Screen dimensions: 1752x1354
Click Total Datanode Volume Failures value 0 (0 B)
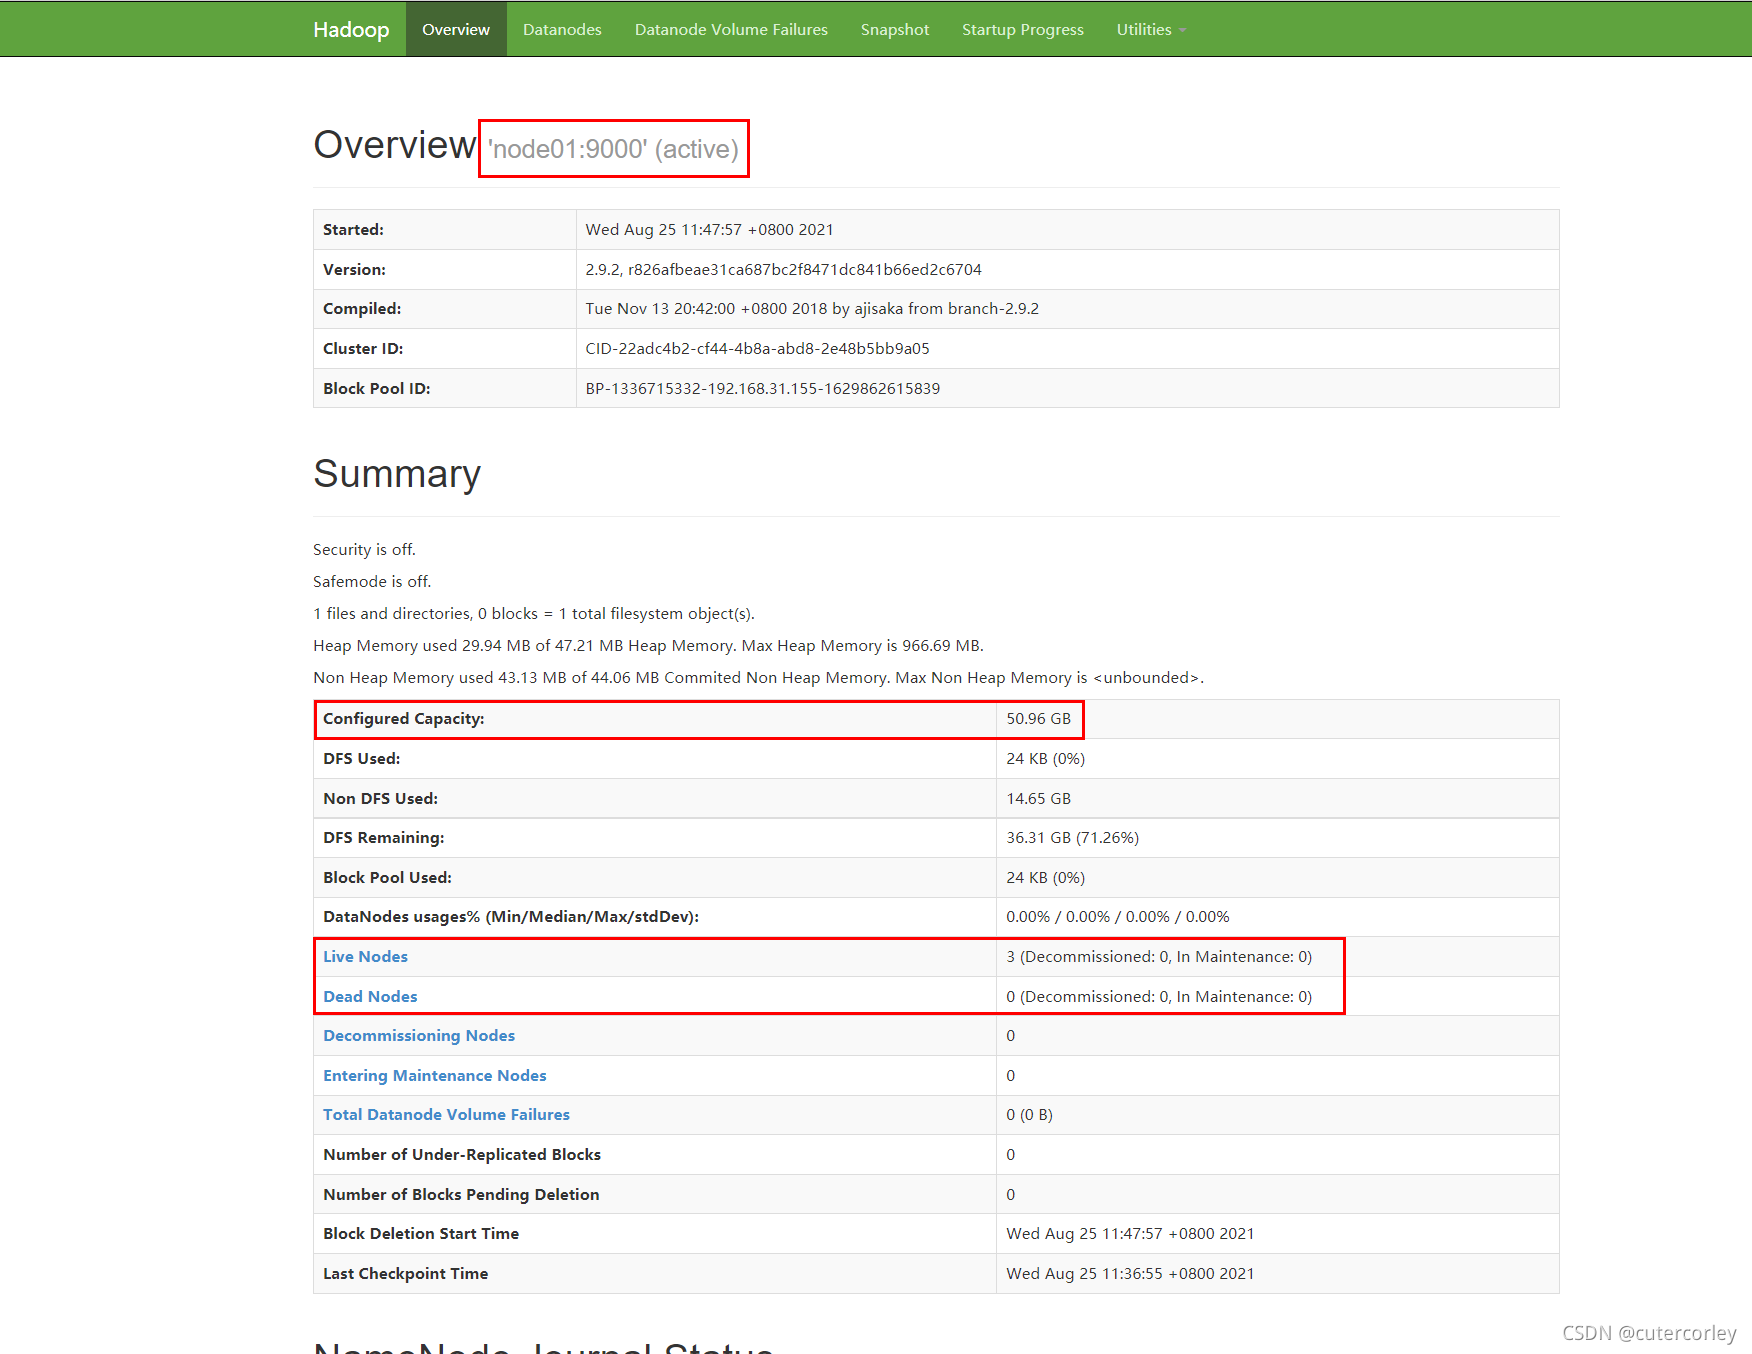(x=1030, y=1115)
